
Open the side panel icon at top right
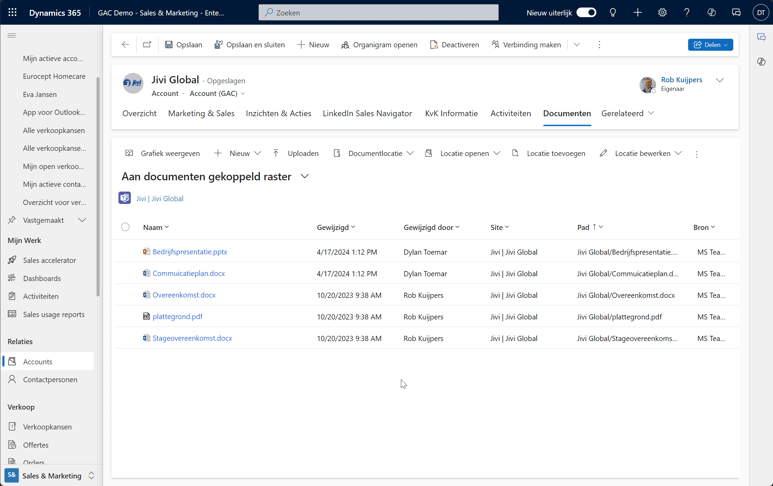(x=761, y=37)
